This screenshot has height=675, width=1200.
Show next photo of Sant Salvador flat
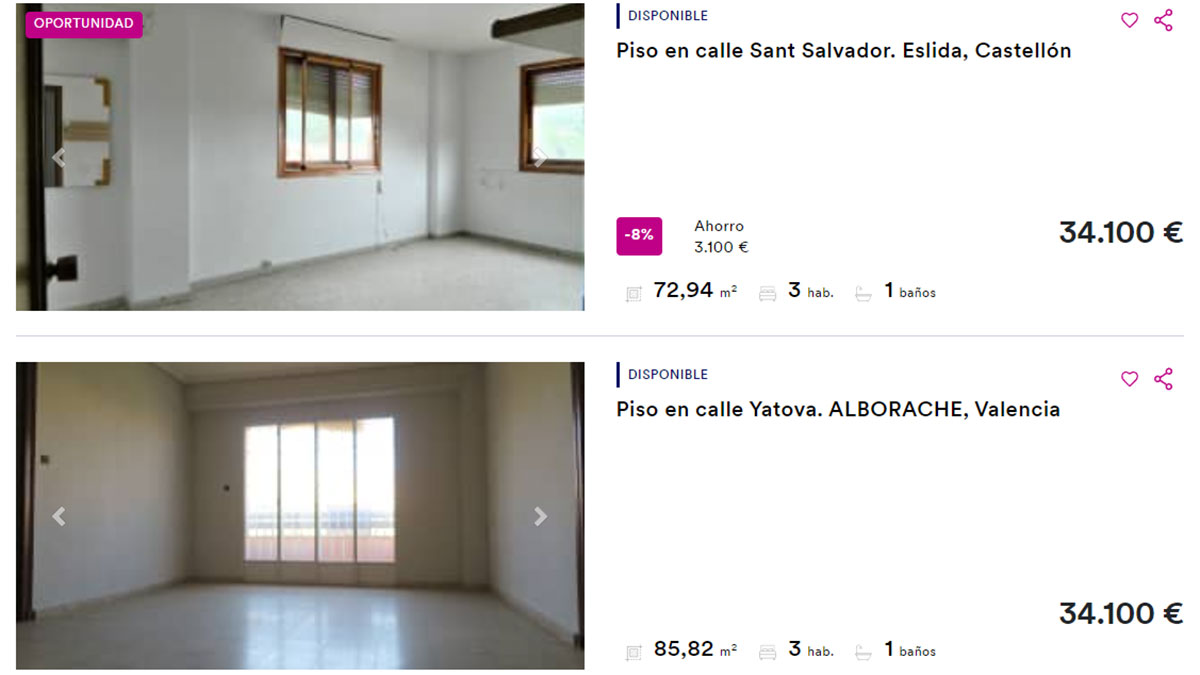coord(540,157)
